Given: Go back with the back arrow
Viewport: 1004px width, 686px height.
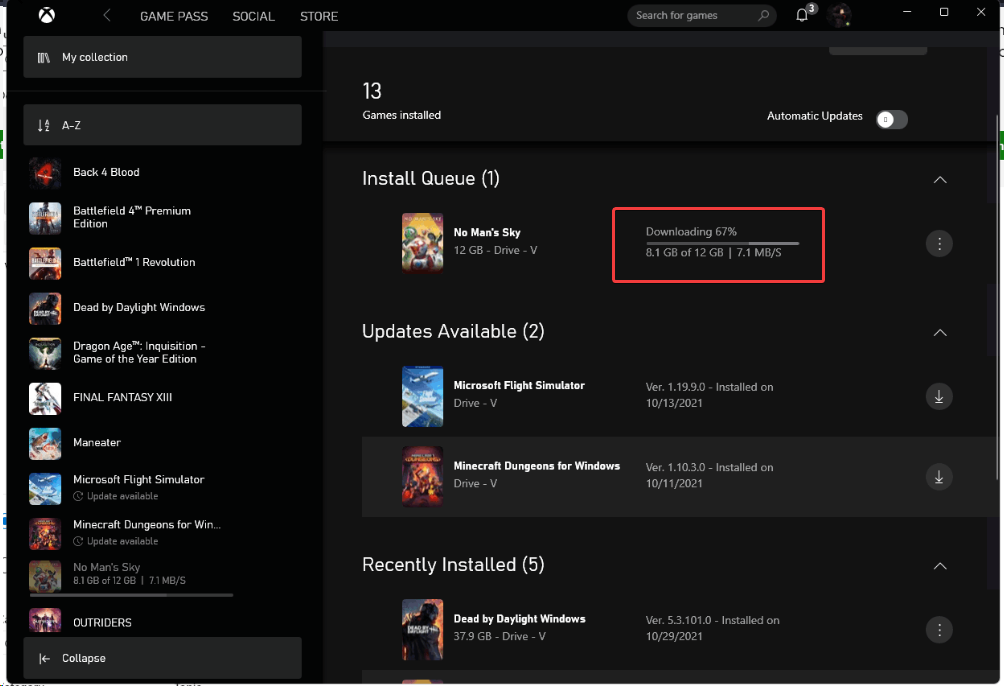Looking at the screenshot, I should [x=107, y=15].
